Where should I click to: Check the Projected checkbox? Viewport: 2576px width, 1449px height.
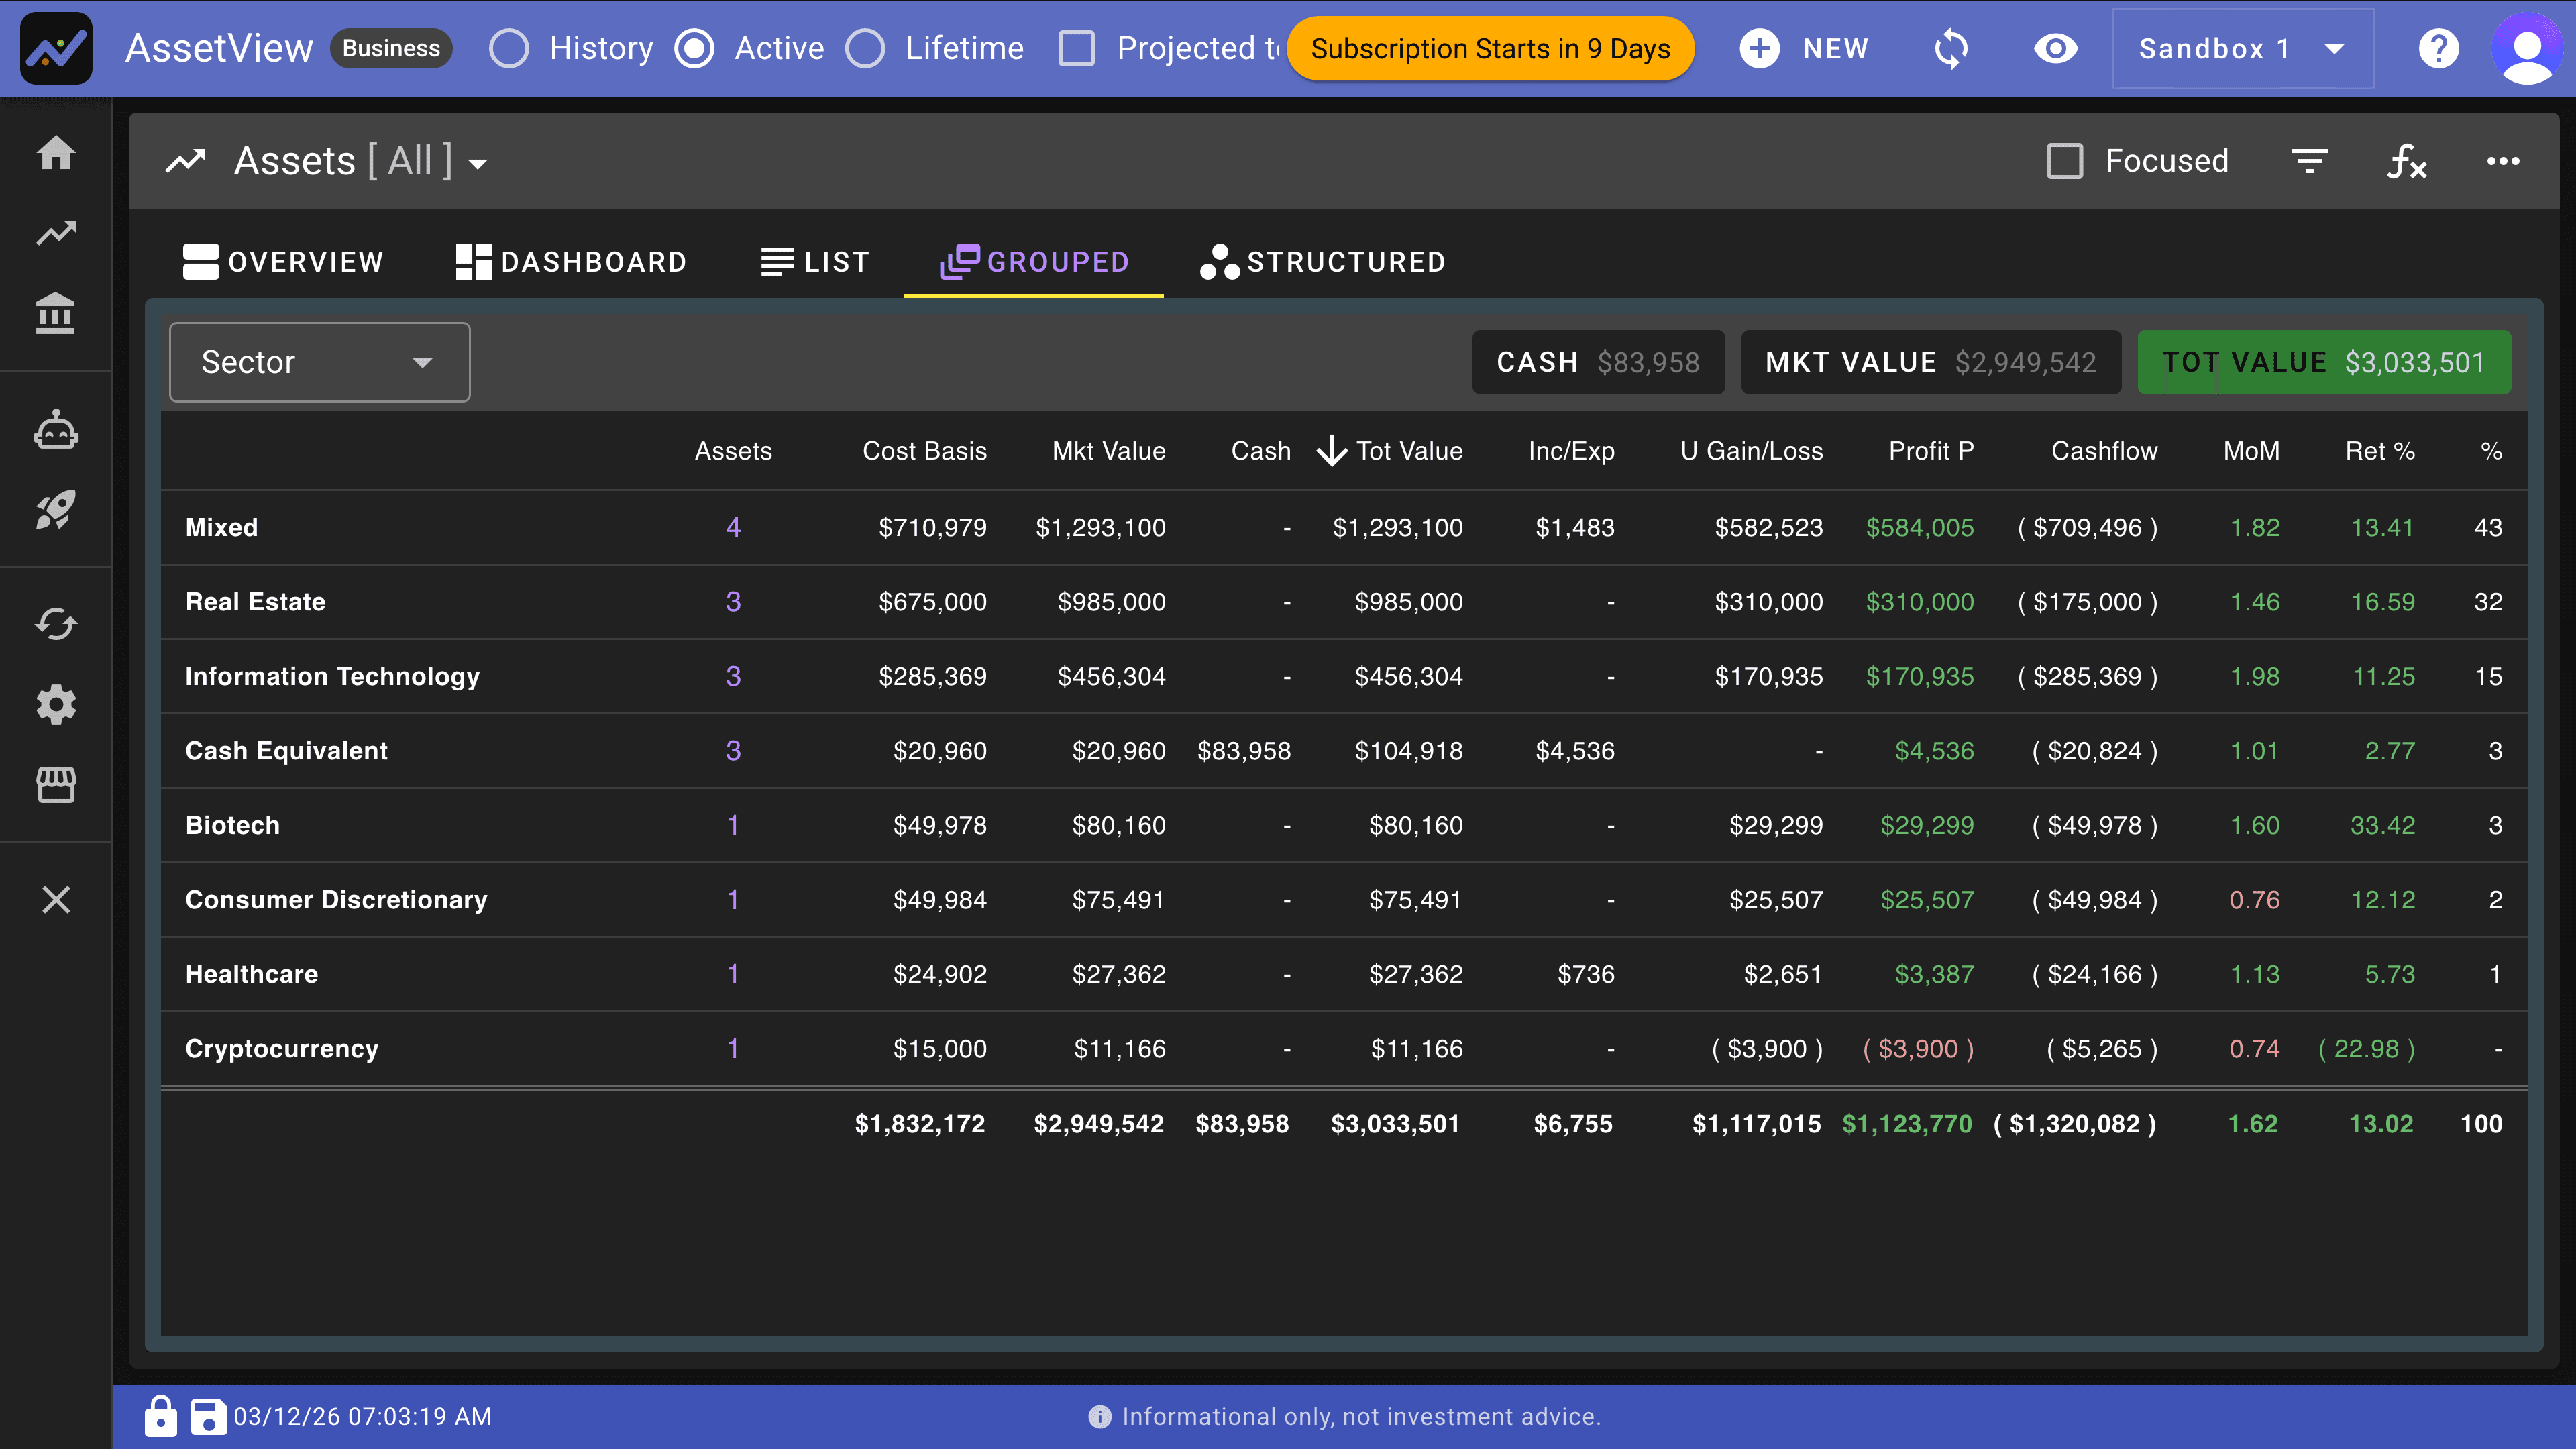tap(1077, 48)
